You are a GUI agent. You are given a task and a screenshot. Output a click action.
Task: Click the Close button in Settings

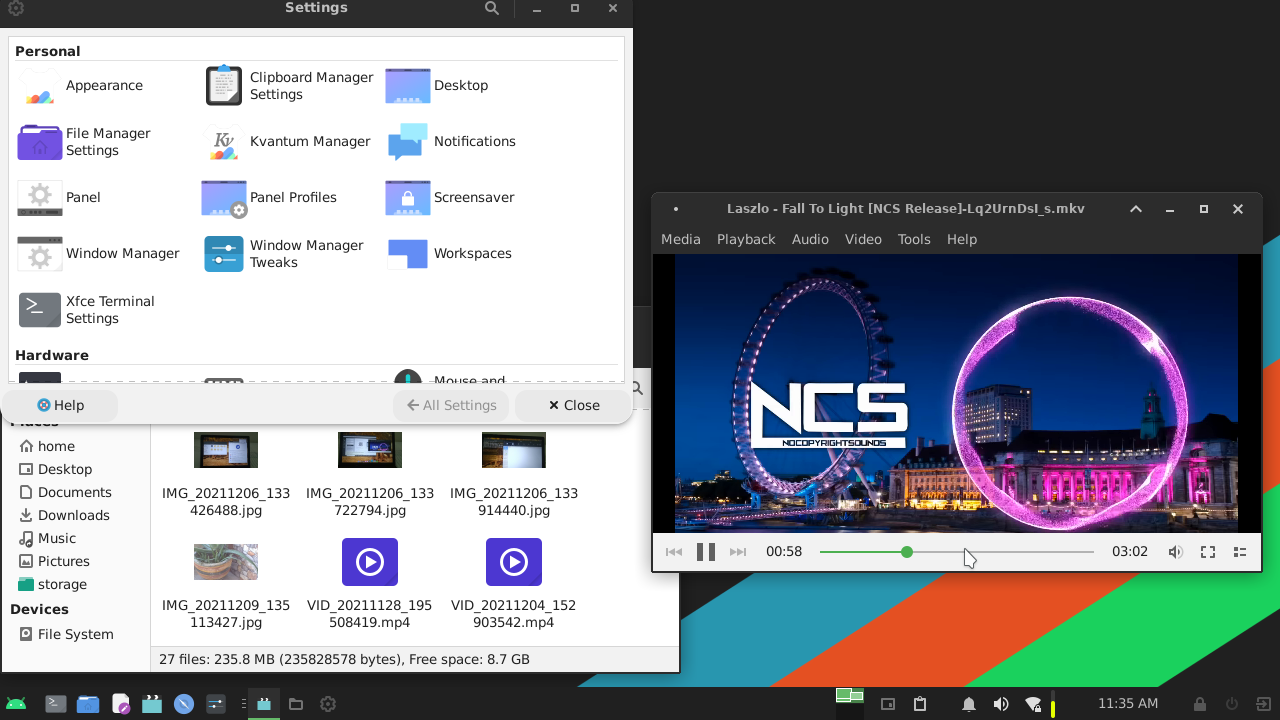point(573,405)
